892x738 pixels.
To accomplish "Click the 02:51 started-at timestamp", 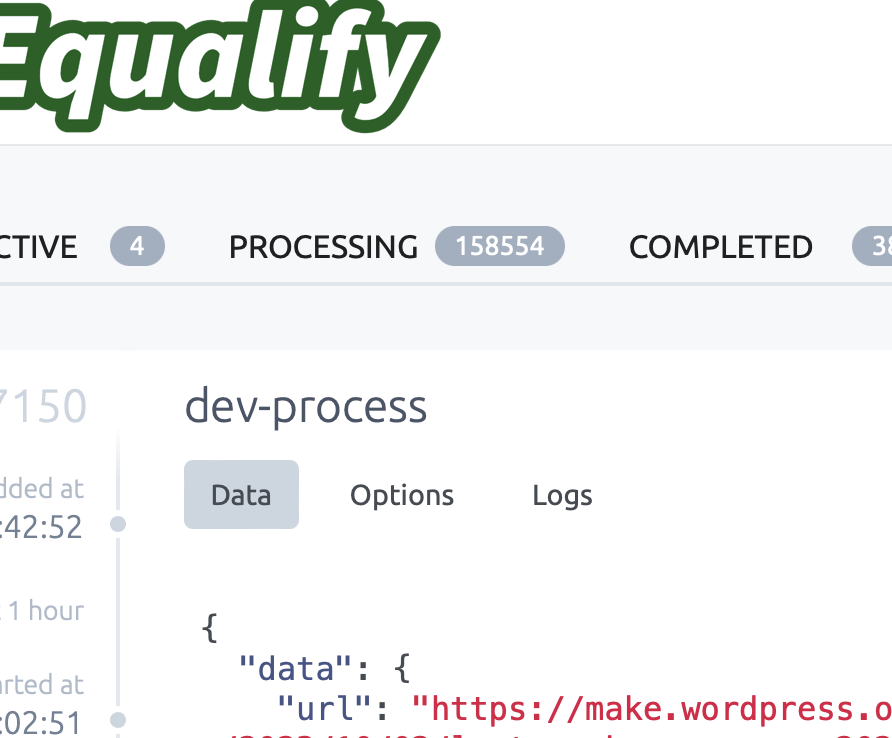I will [42, 723].
